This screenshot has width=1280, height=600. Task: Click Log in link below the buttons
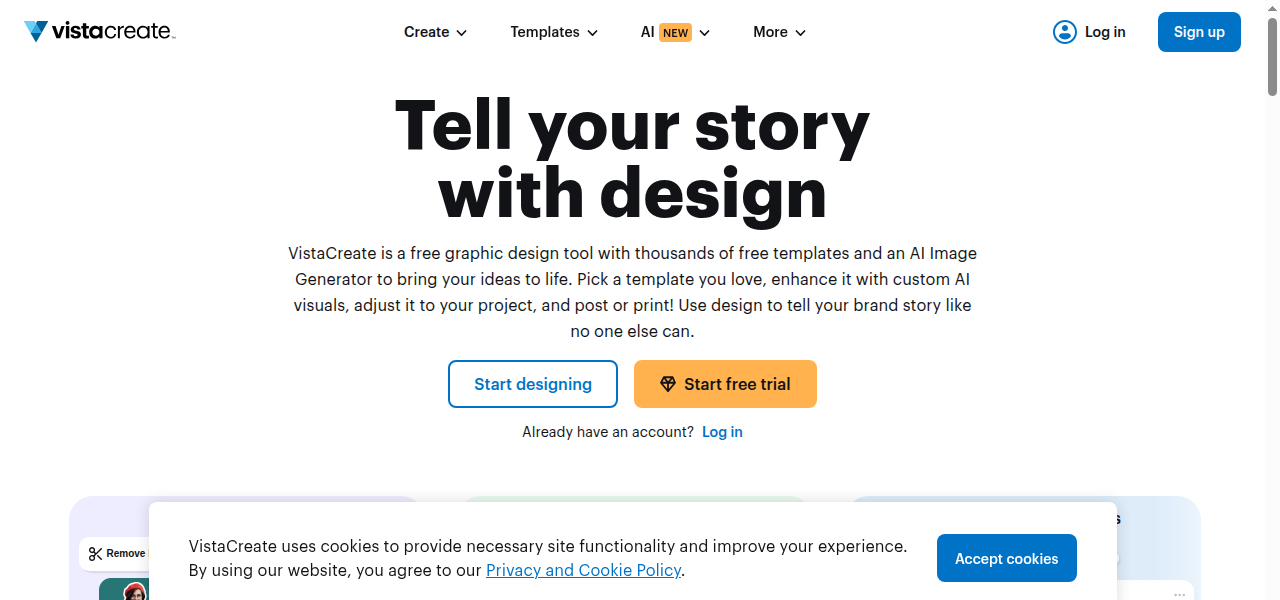click(722, 432)
